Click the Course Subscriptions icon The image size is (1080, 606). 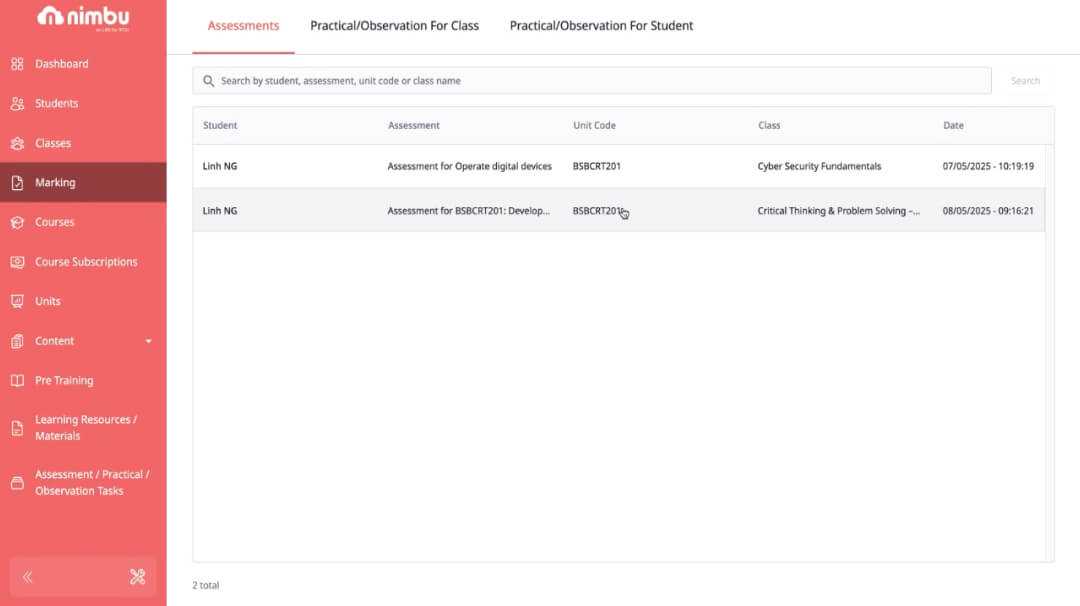click(x=17, y=262)
